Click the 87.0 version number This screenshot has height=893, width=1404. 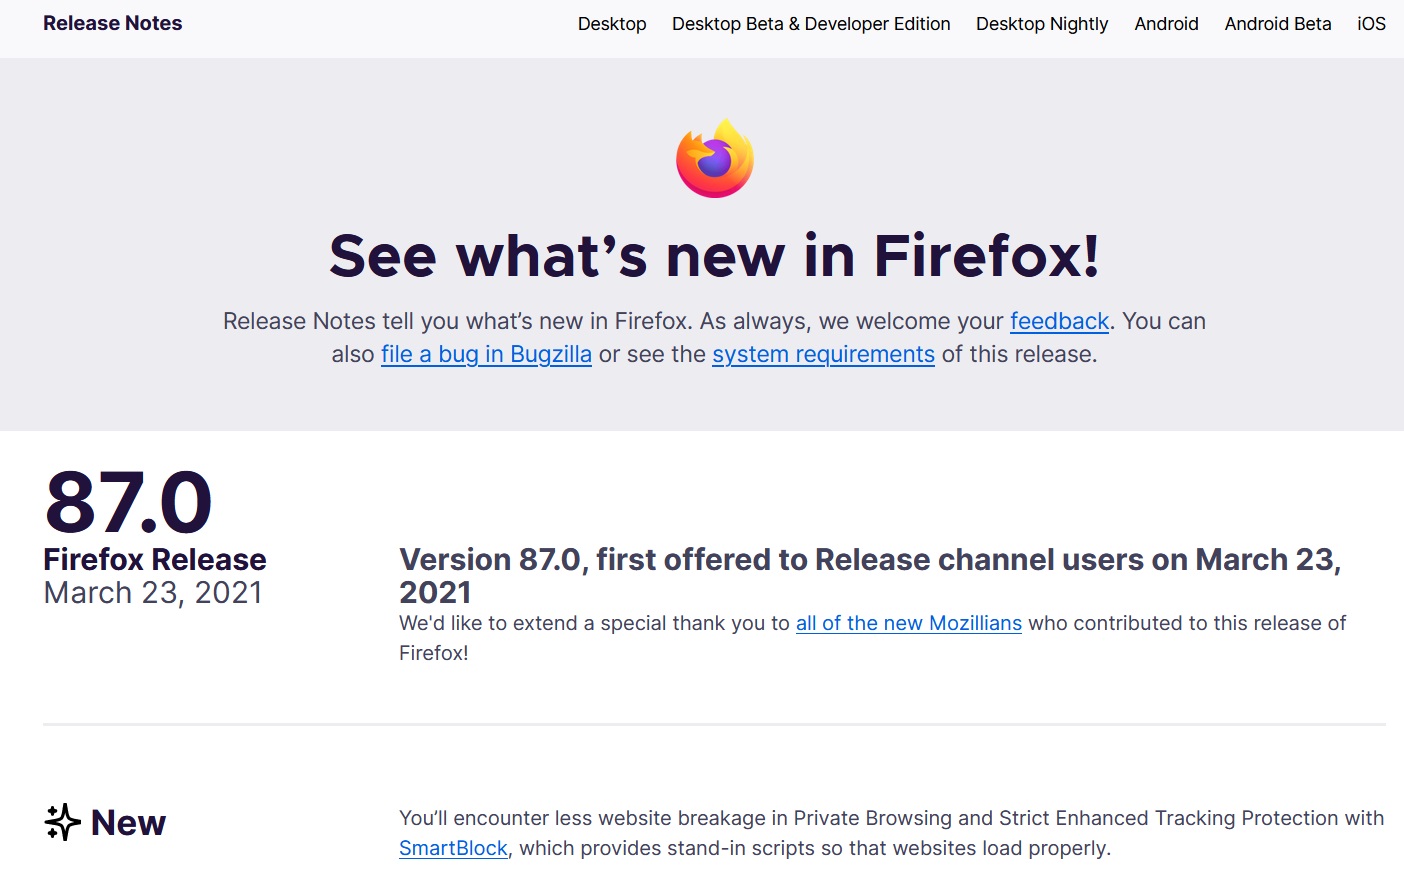[129, 502]
